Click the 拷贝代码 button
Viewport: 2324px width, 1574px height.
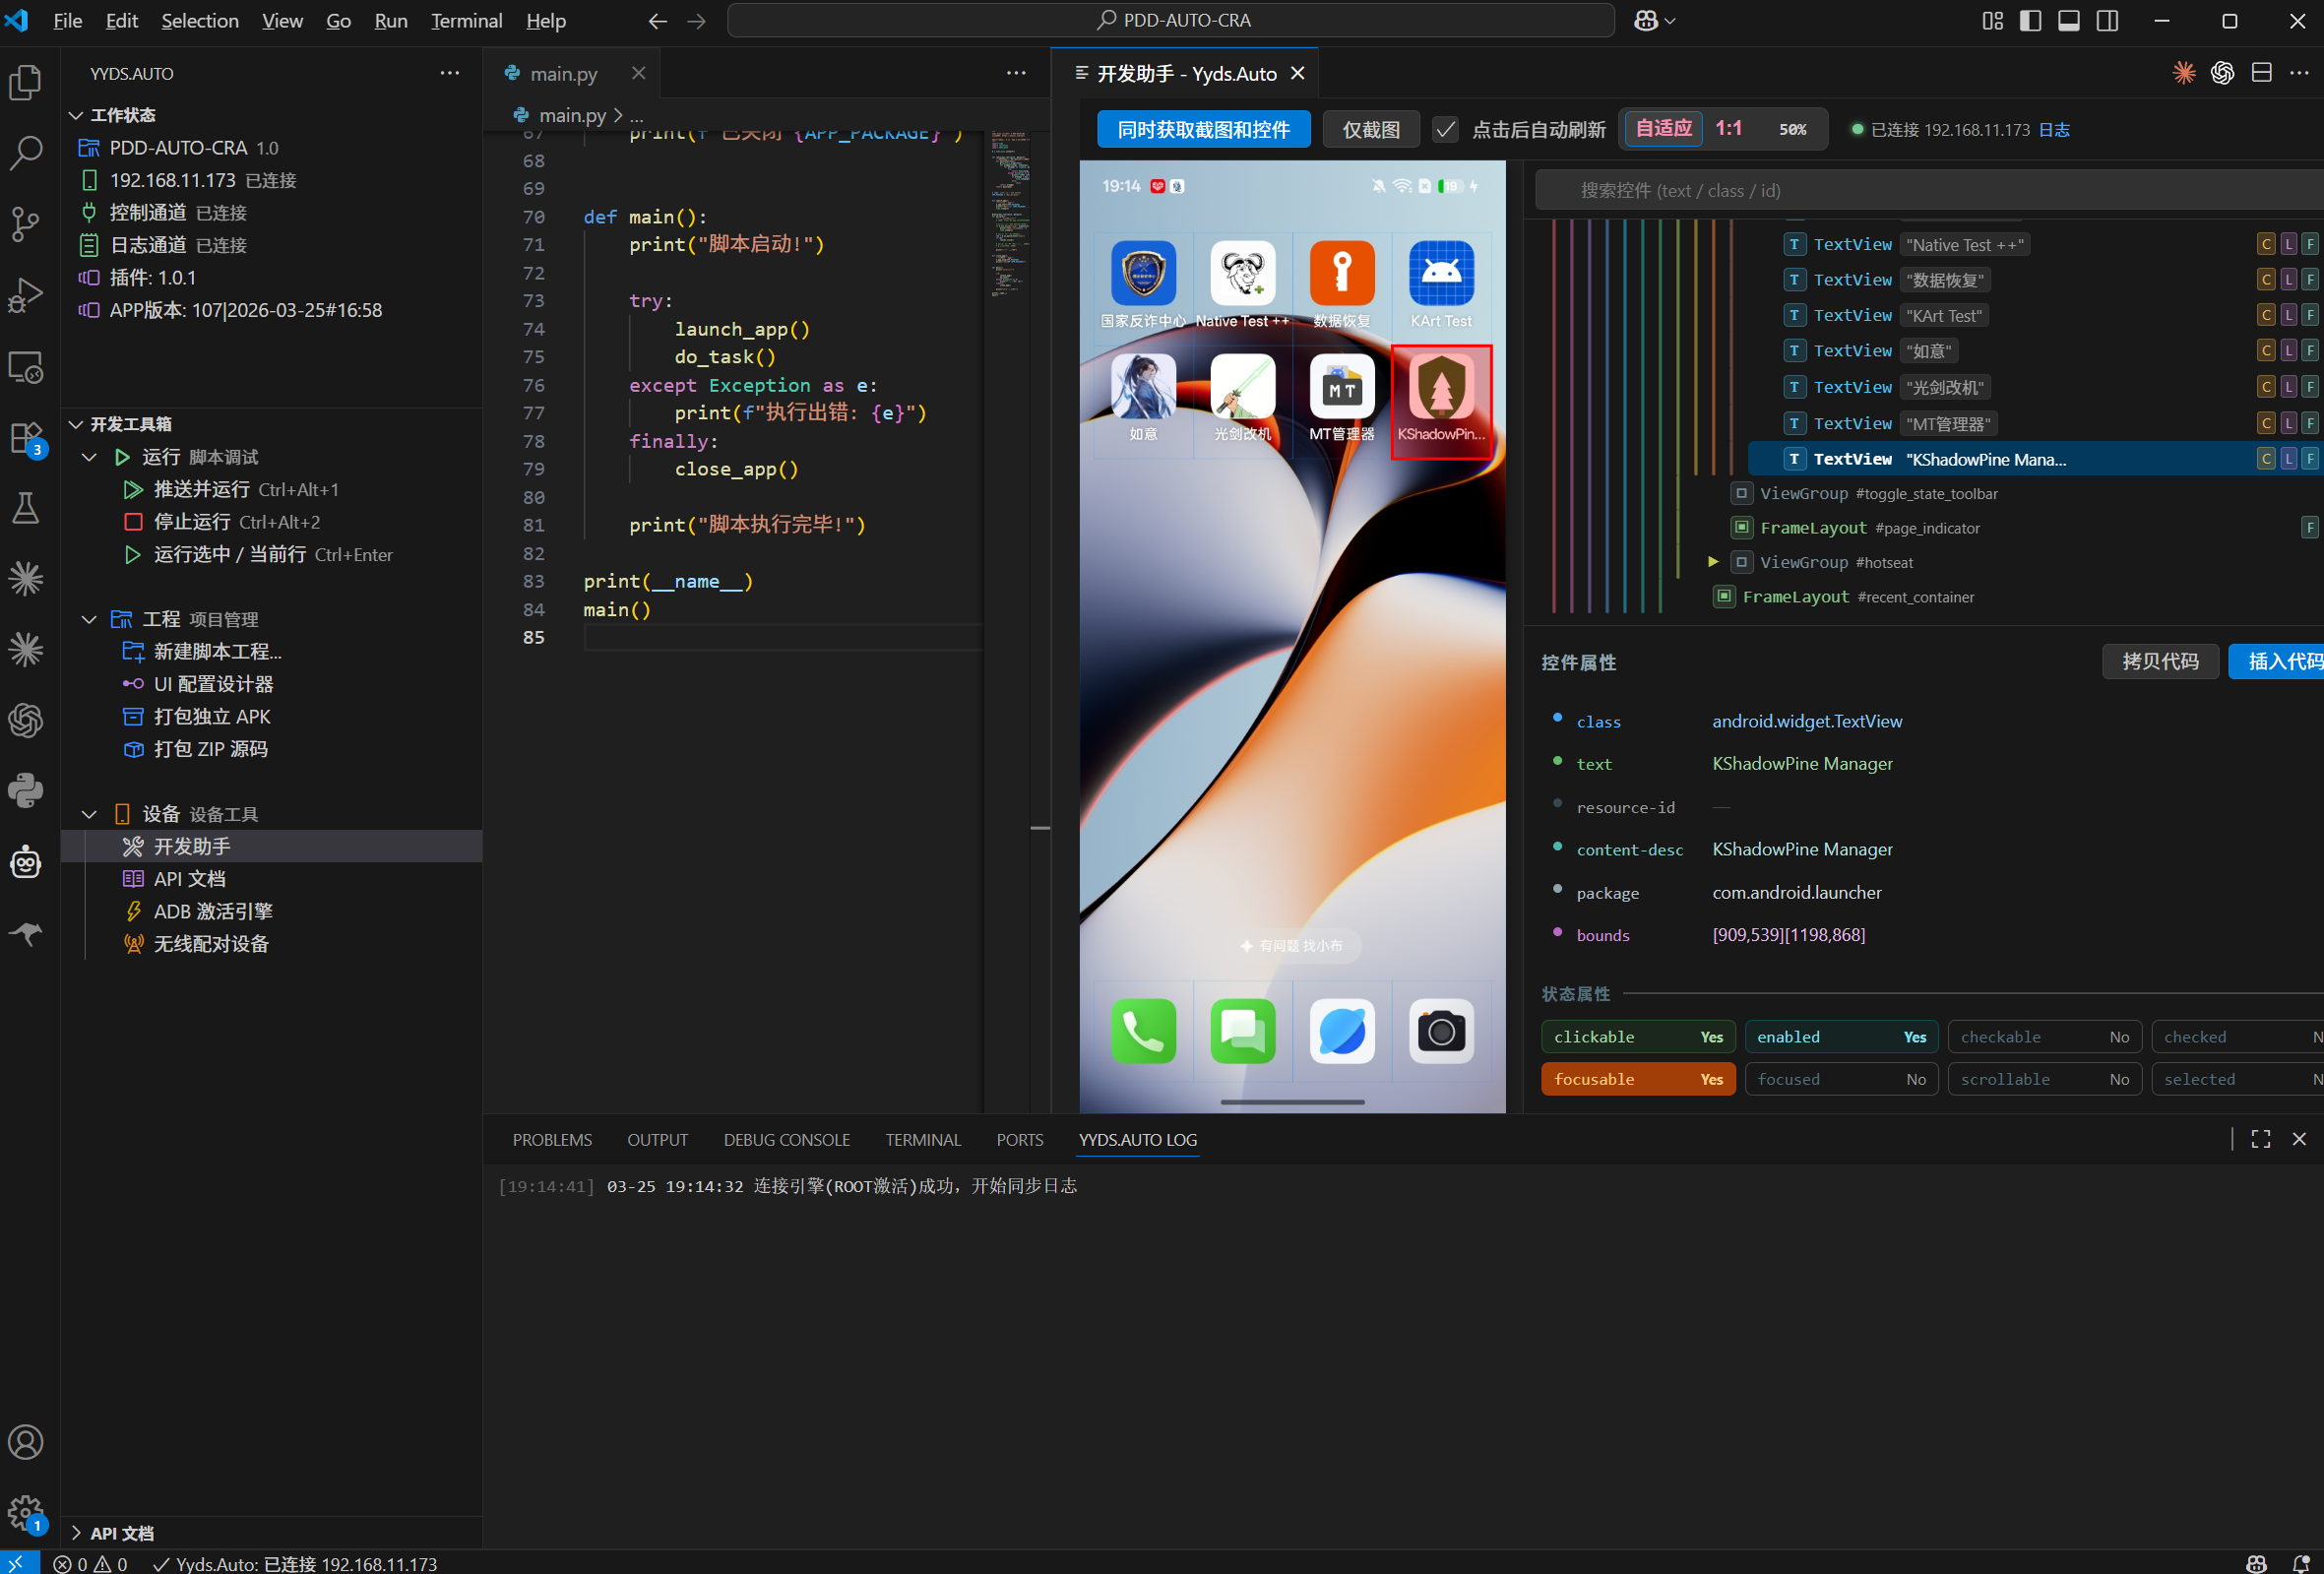click(2160, 662)
